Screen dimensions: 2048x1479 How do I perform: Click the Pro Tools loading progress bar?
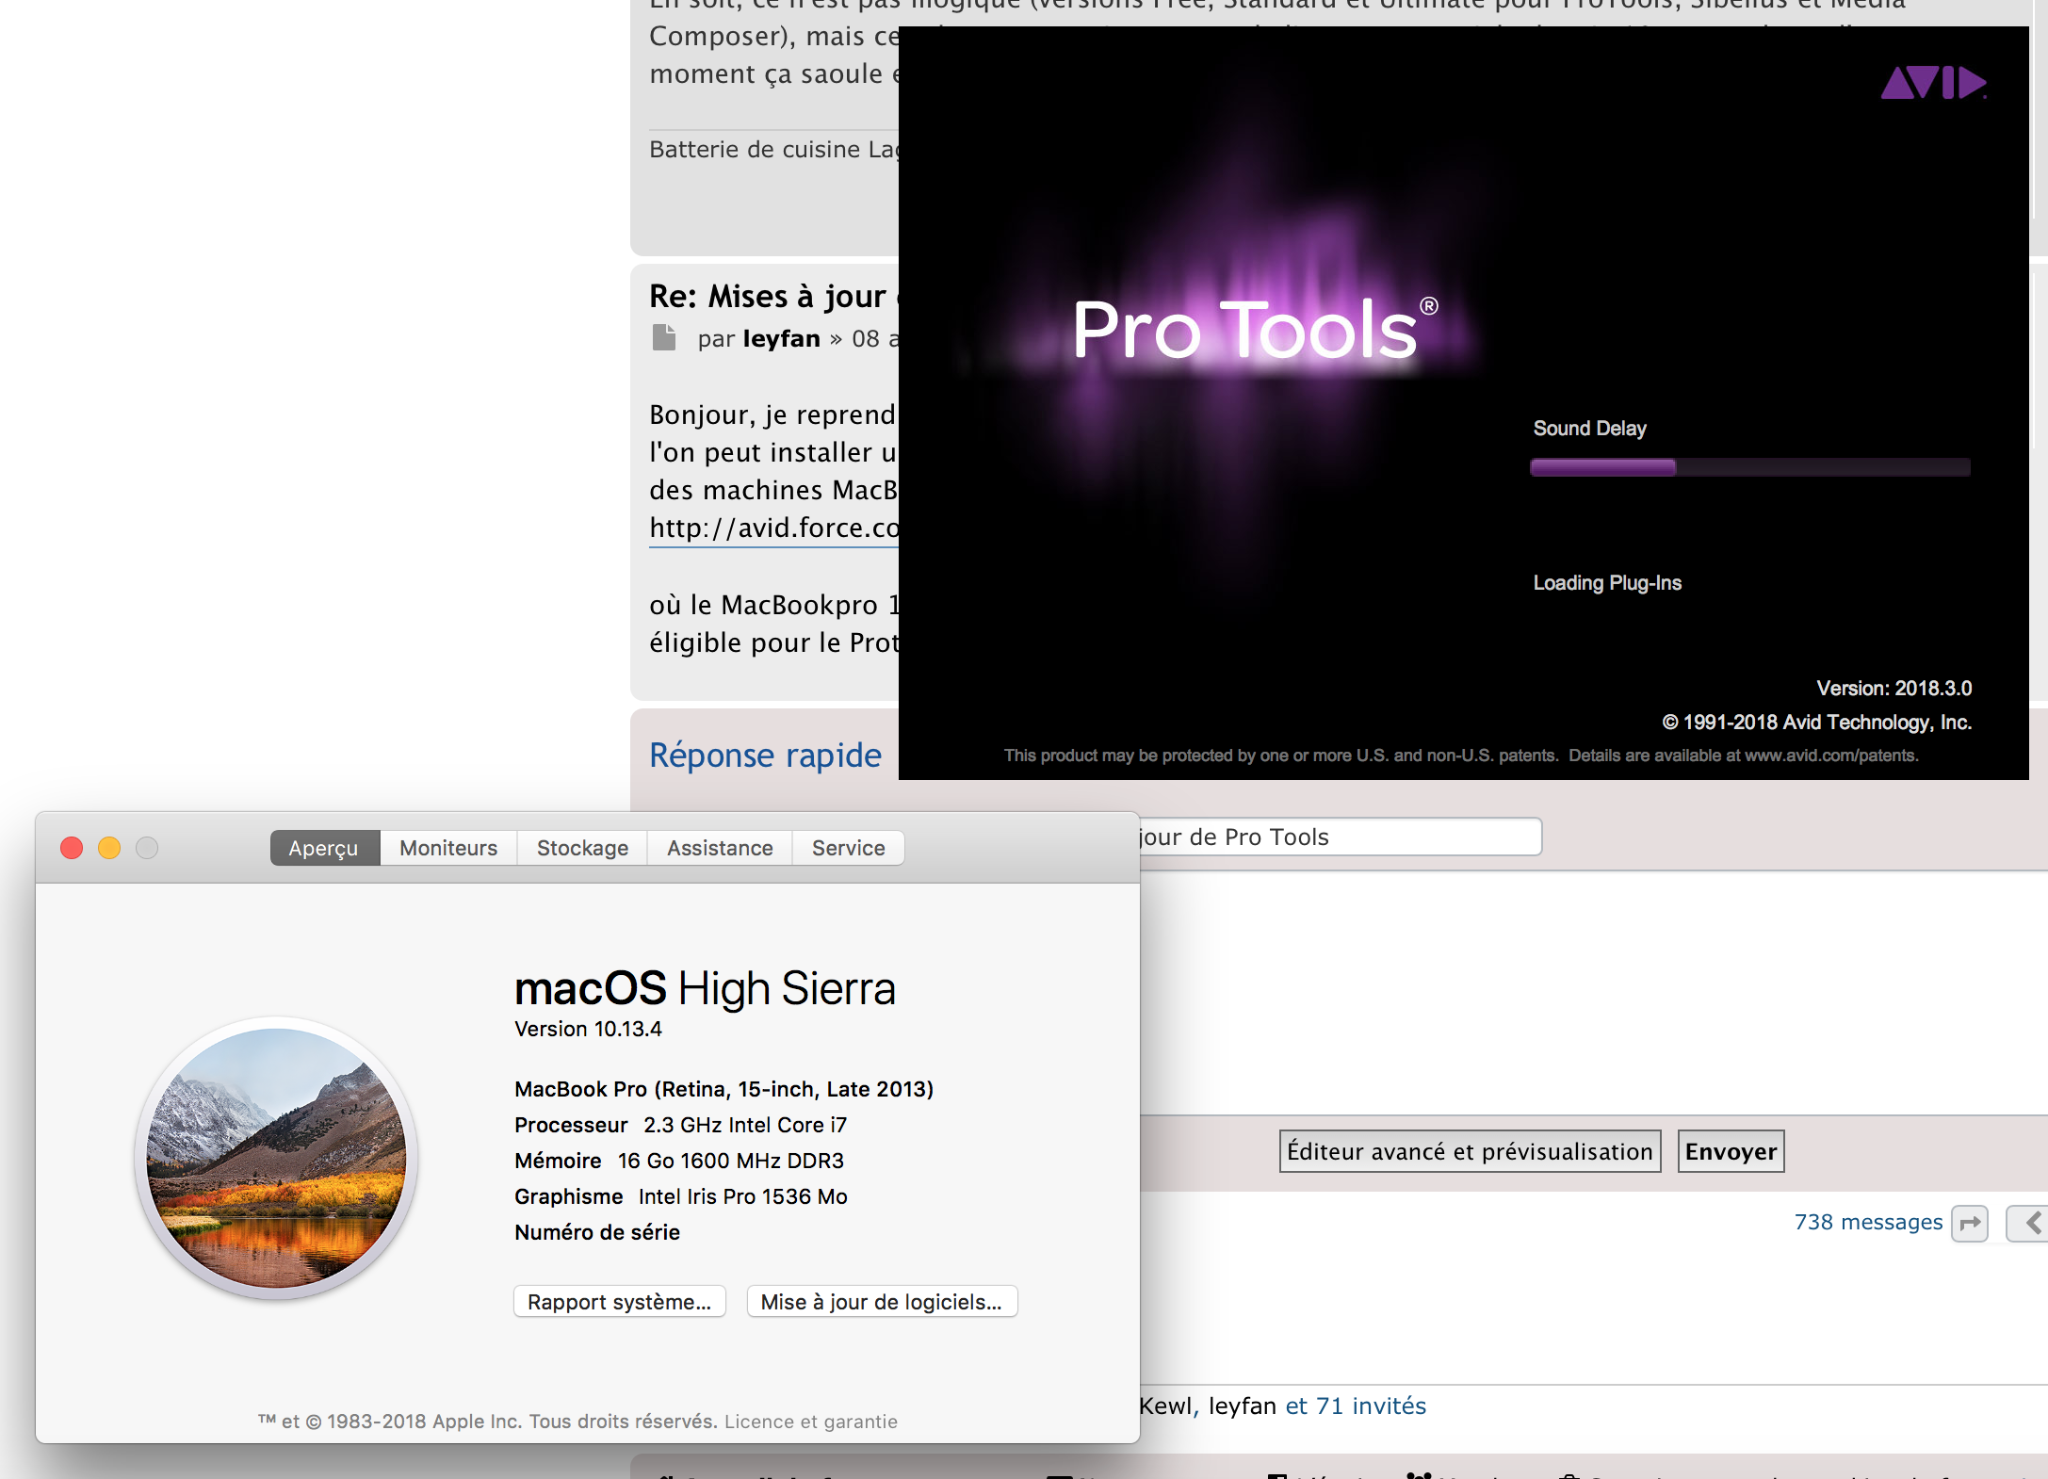[x=1749, y=467]
